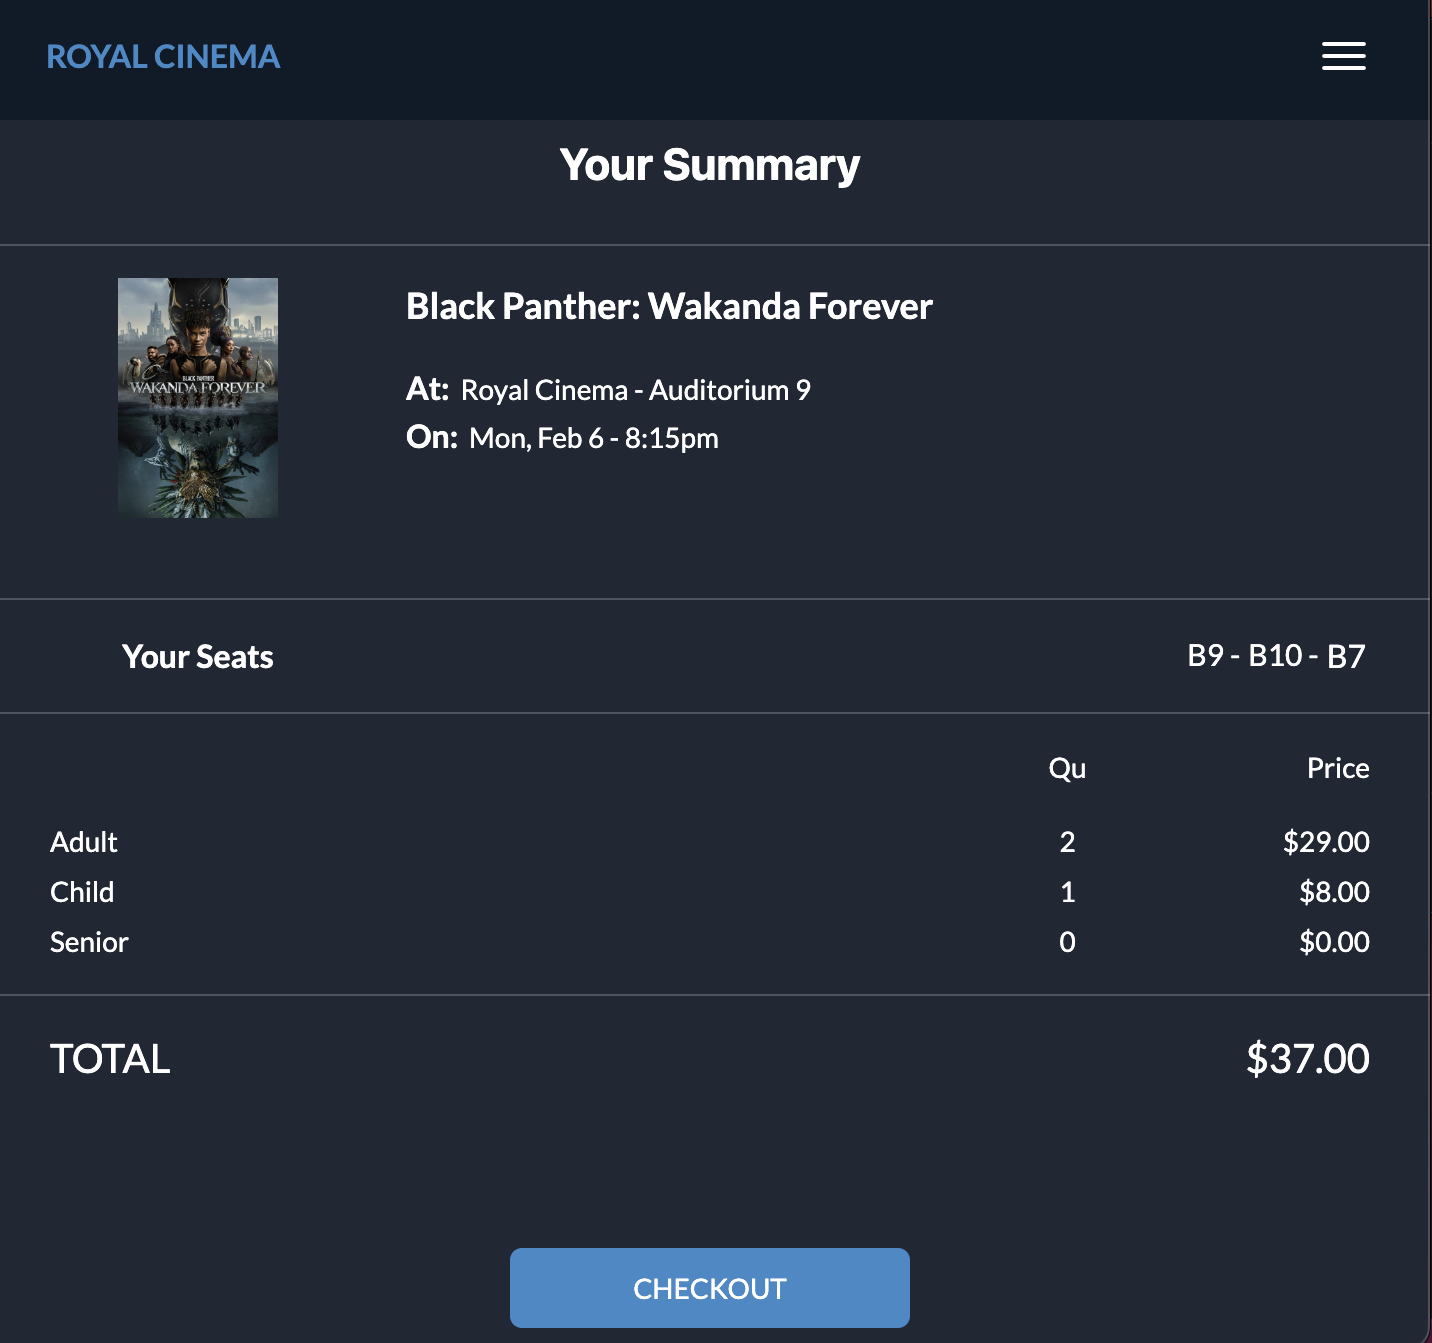Open the hamburger navigation menu
This screenshot has height=1343, width=1432.
coord(1343,57)
